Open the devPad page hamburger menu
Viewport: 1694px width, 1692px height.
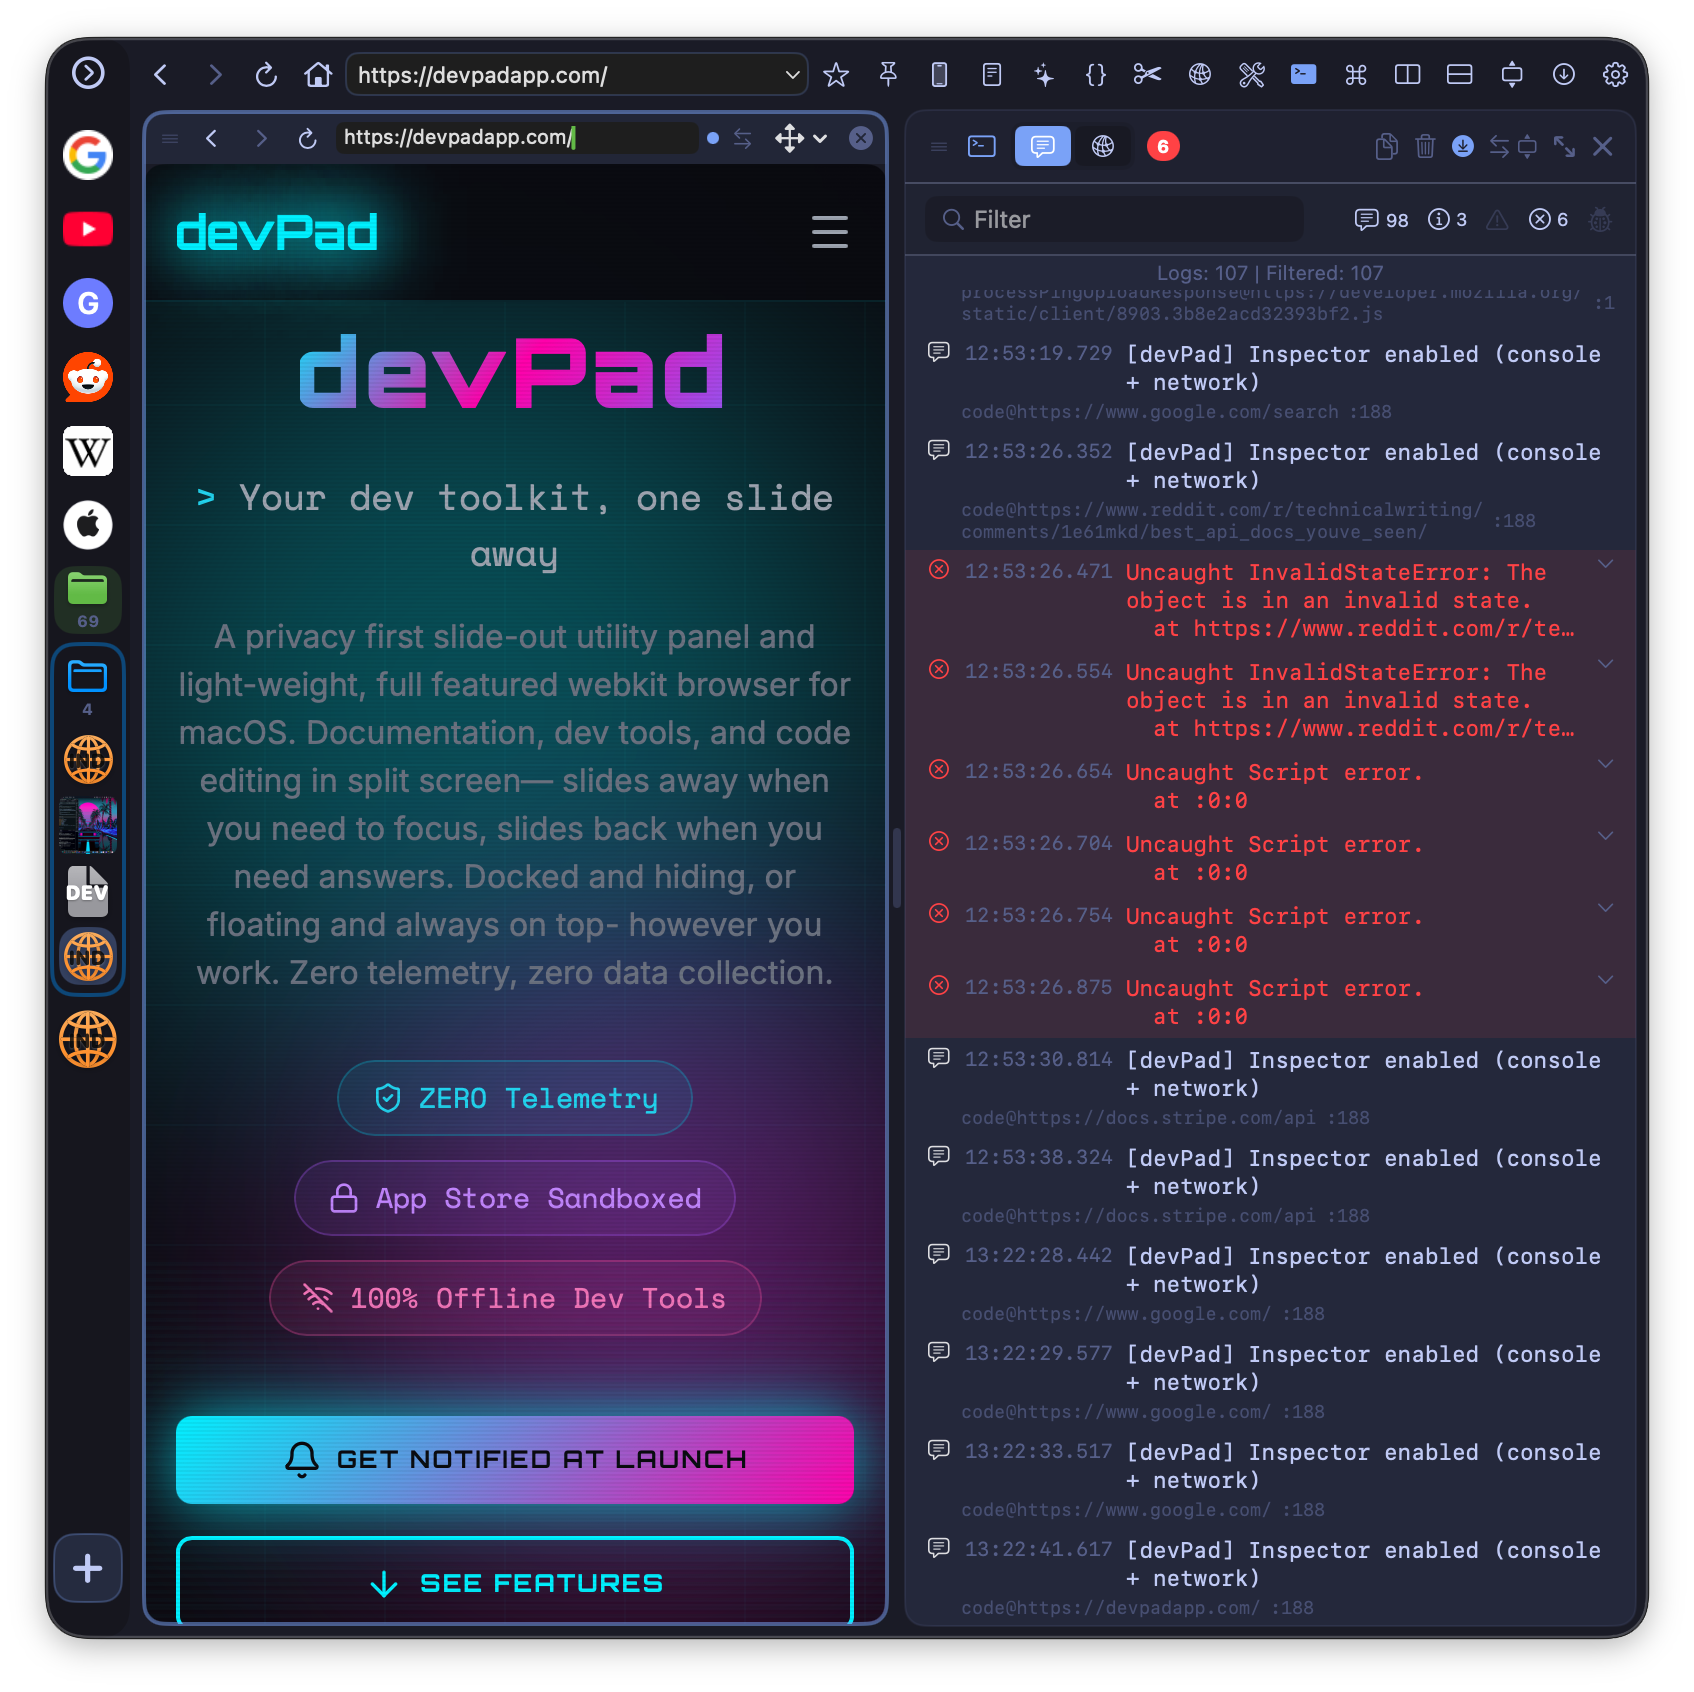829,232
